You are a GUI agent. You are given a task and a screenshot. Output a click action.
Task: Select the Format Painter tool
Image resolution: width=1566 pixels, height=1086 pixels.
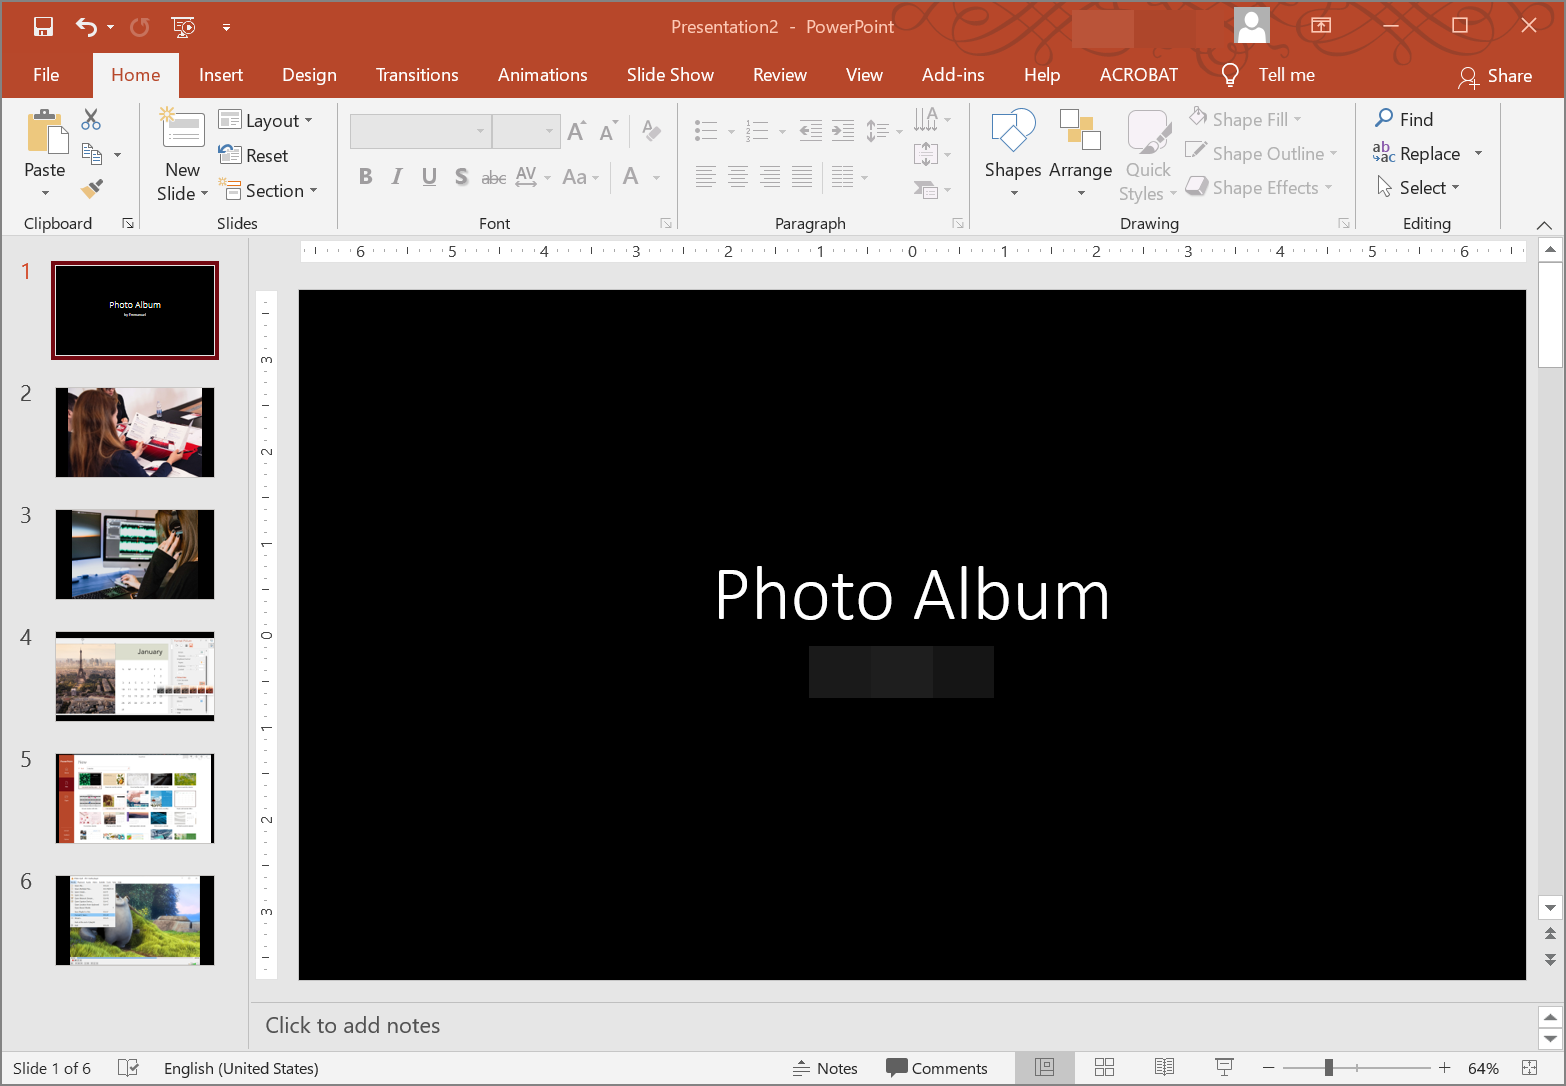(90, 189)
